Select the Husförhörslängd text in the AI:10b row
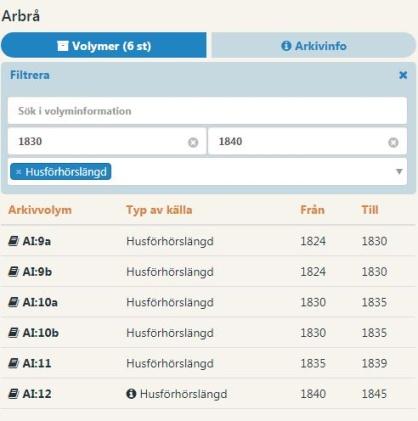 point(170,333)
